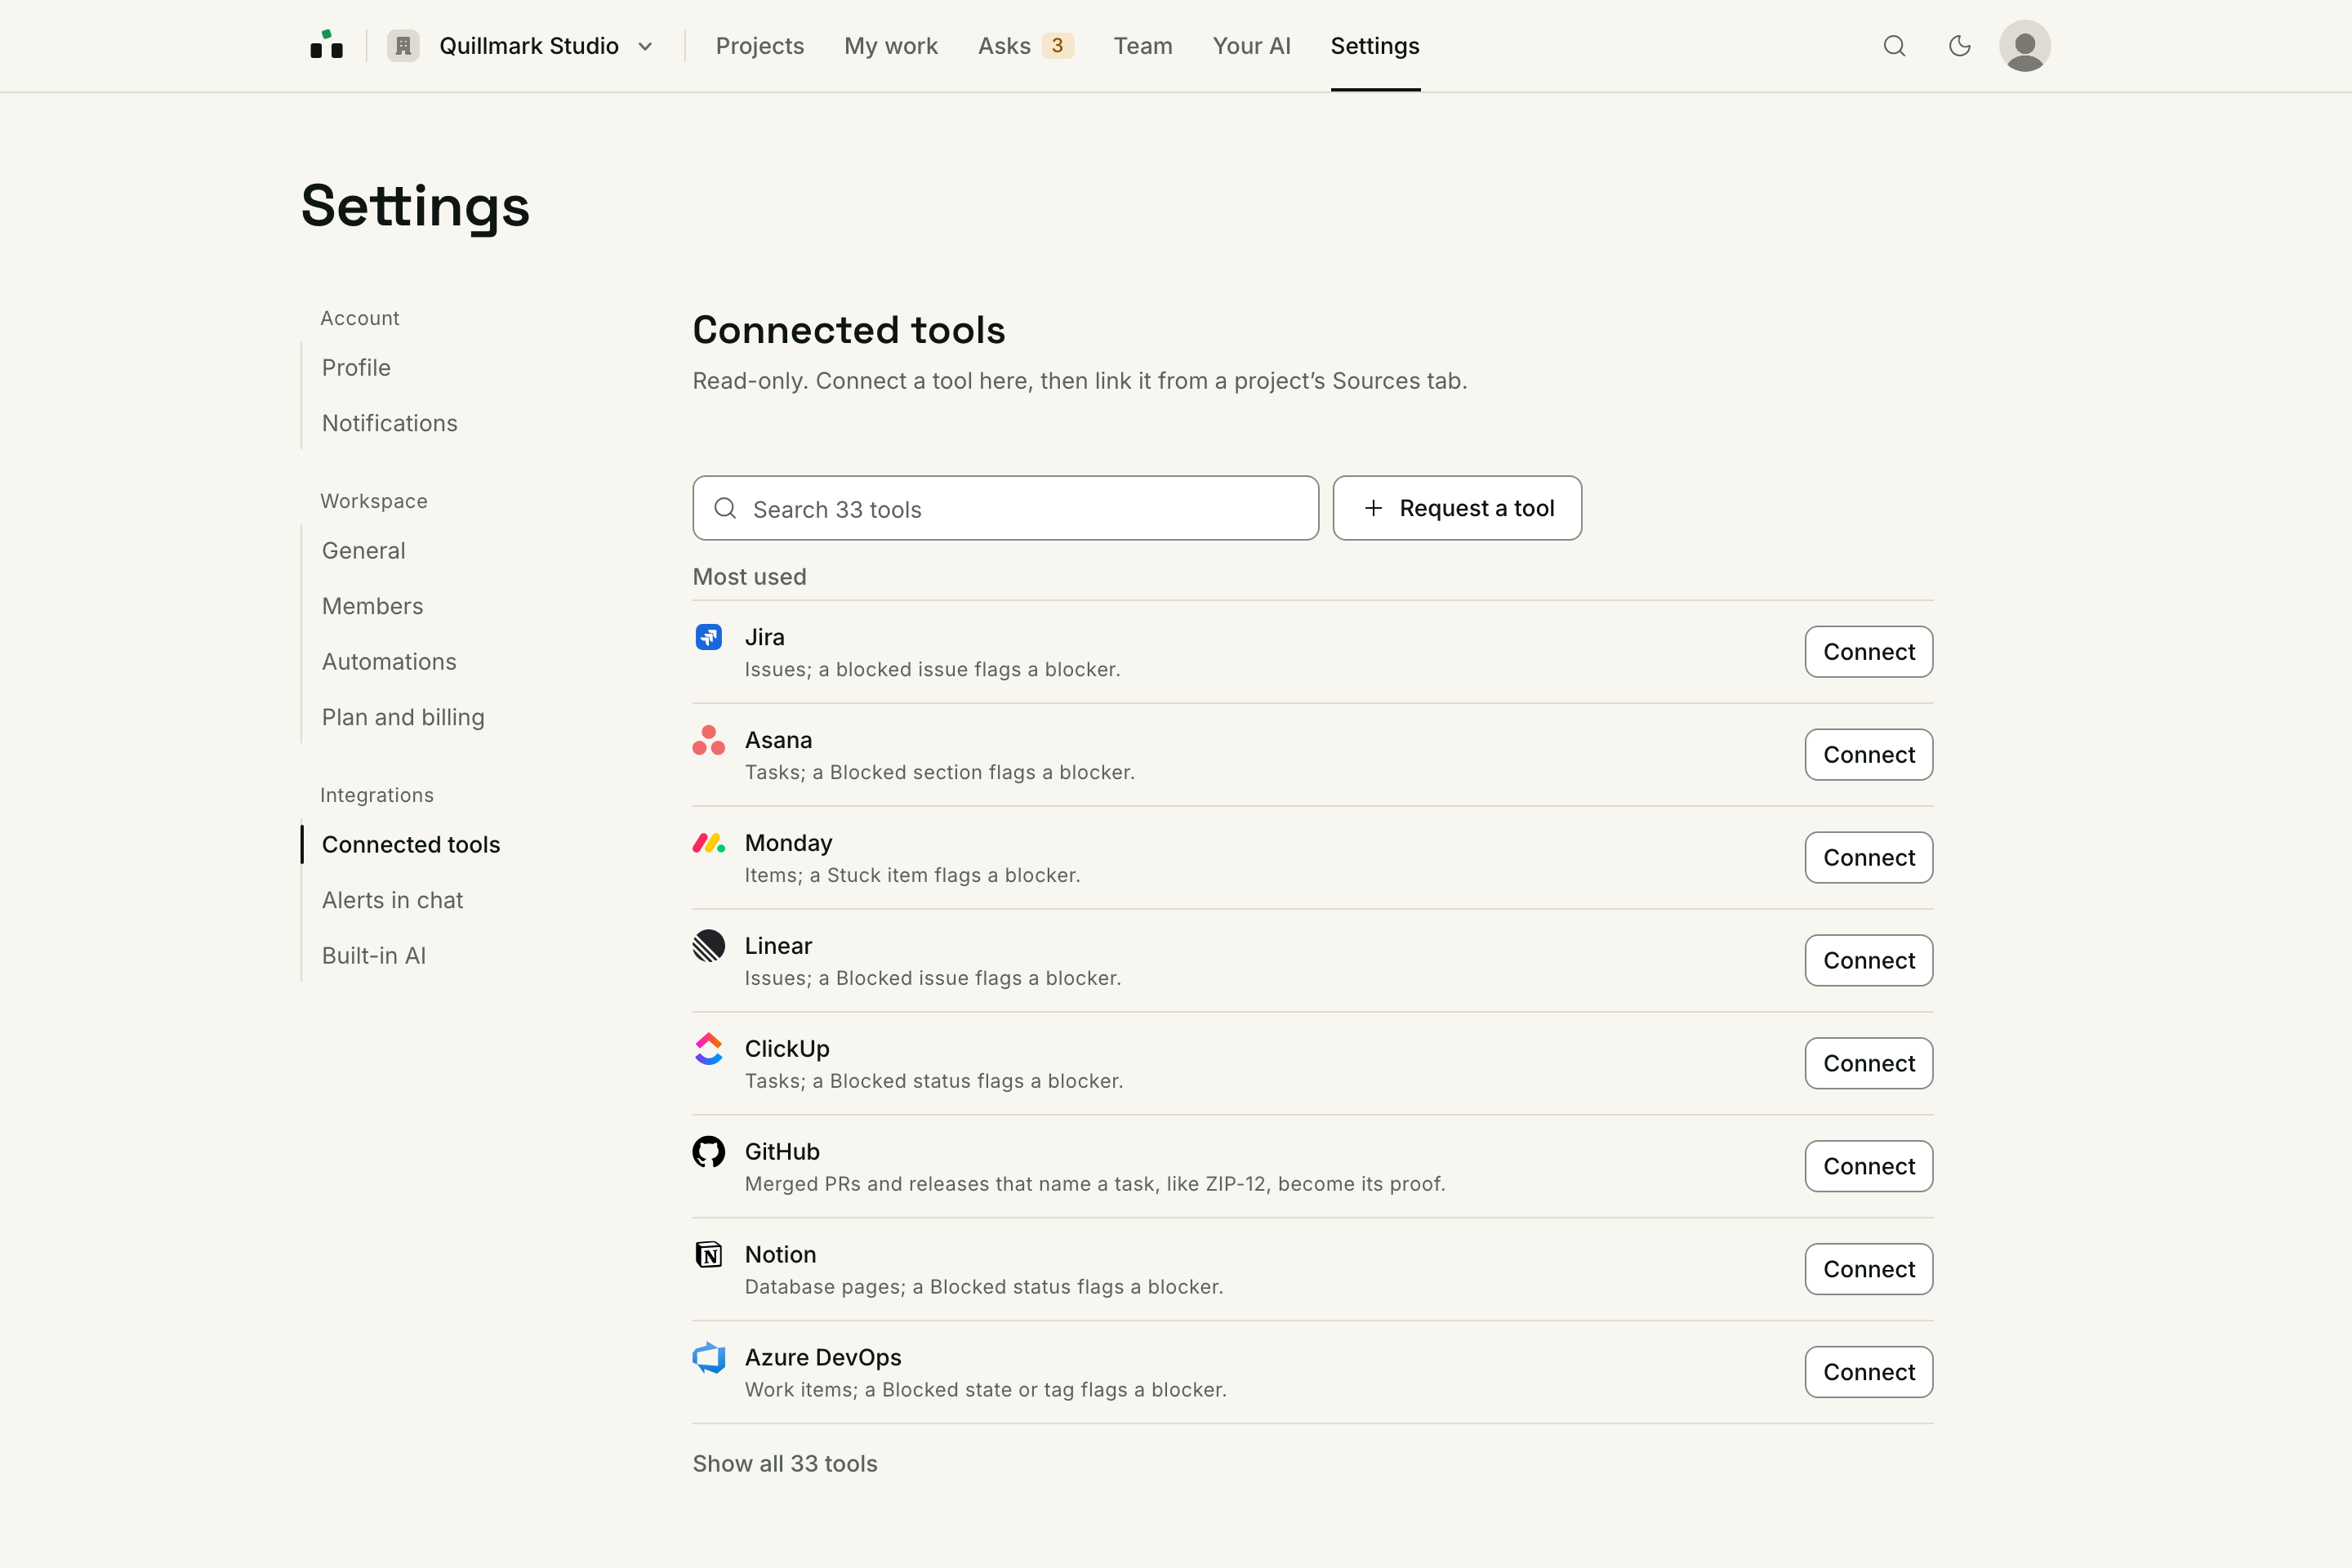
Task: Click the ClickUp logo icon
Action: (708, 1049)
